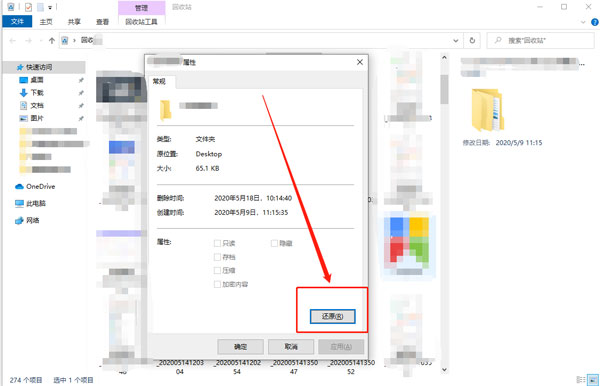
Task: Click the 65.1 KB size value
Action: pyautogui.click(x=207, y=168)
